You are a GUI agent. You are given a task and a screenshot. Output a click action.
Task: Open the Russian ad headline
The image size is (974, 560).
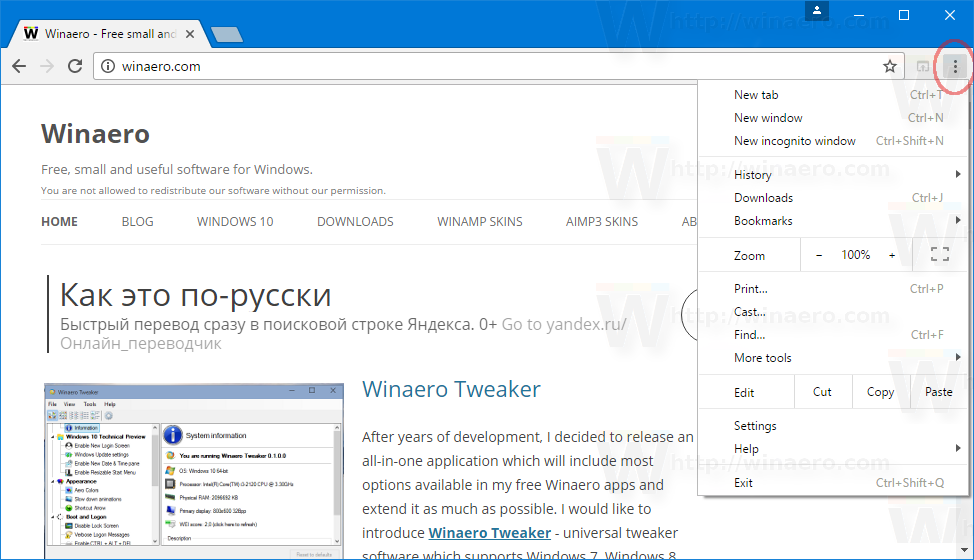196,294
